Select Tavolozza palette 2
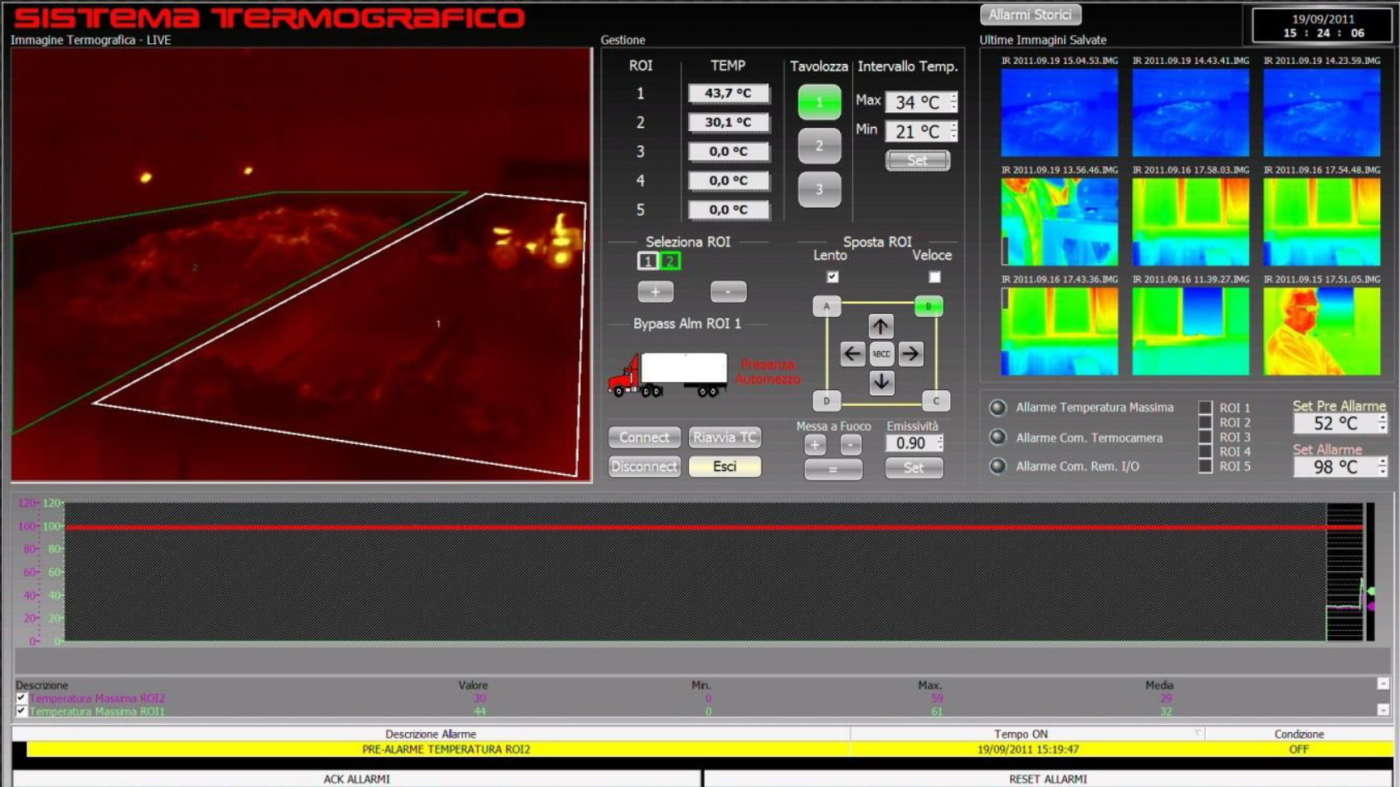The height and width of the screenshot is (787, 1400). point(819,146)
